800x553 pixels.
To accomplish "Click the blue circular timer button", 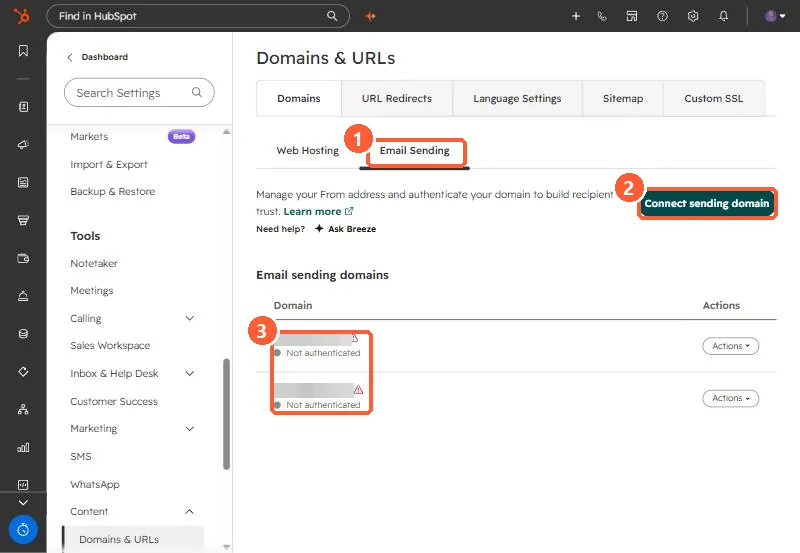I will click(23, 530).
